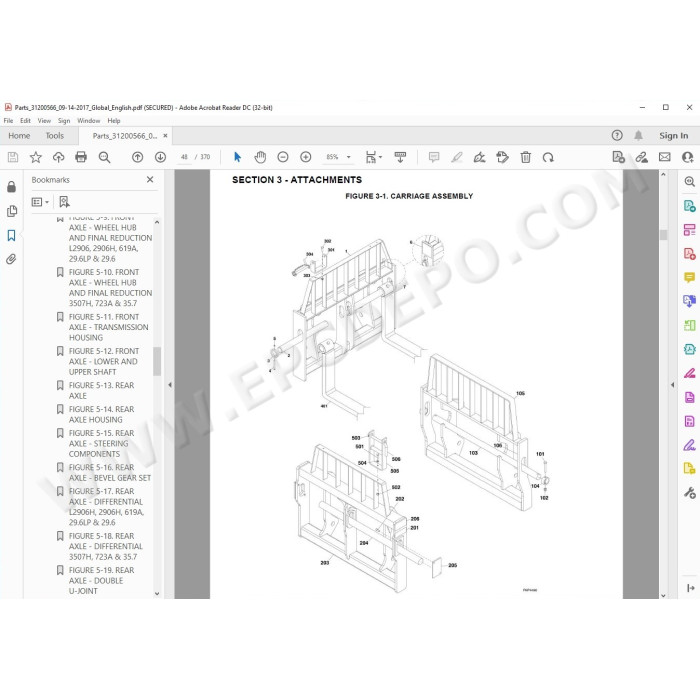
Task: Toggle the Bookmarks panel icon
Action: tap(12, 235)
